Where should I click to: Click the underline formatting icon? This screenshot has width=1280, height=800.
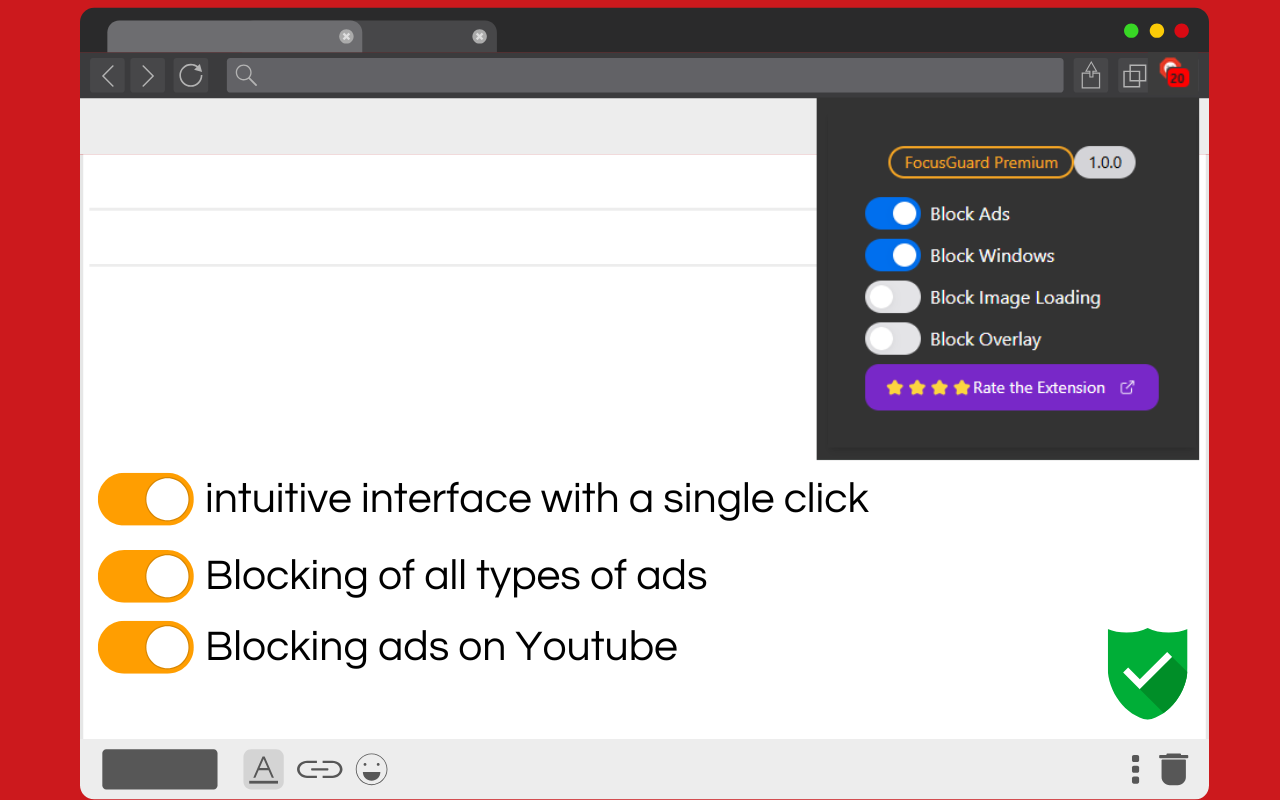(x=263, y=769)
